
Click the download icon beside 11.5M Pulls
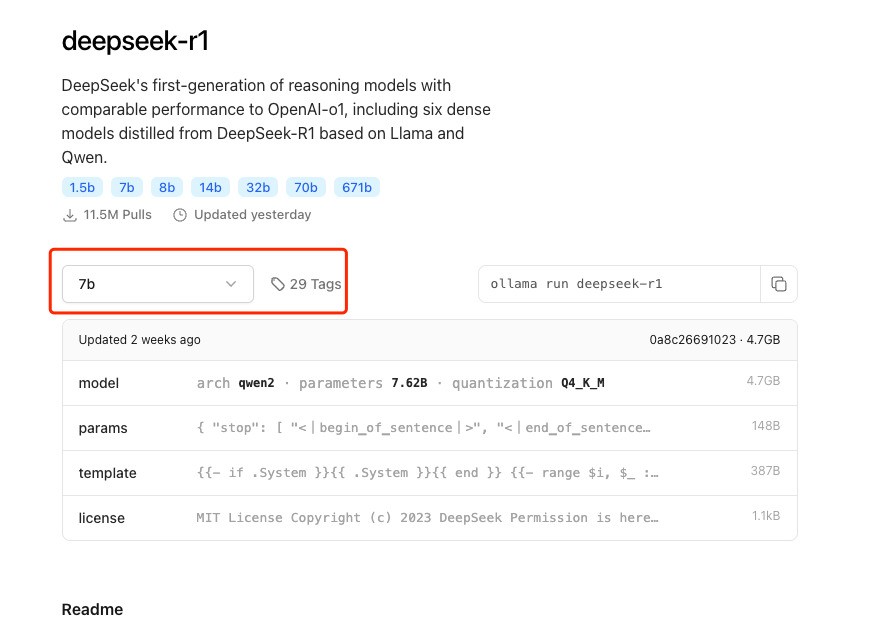coord(70,215)
